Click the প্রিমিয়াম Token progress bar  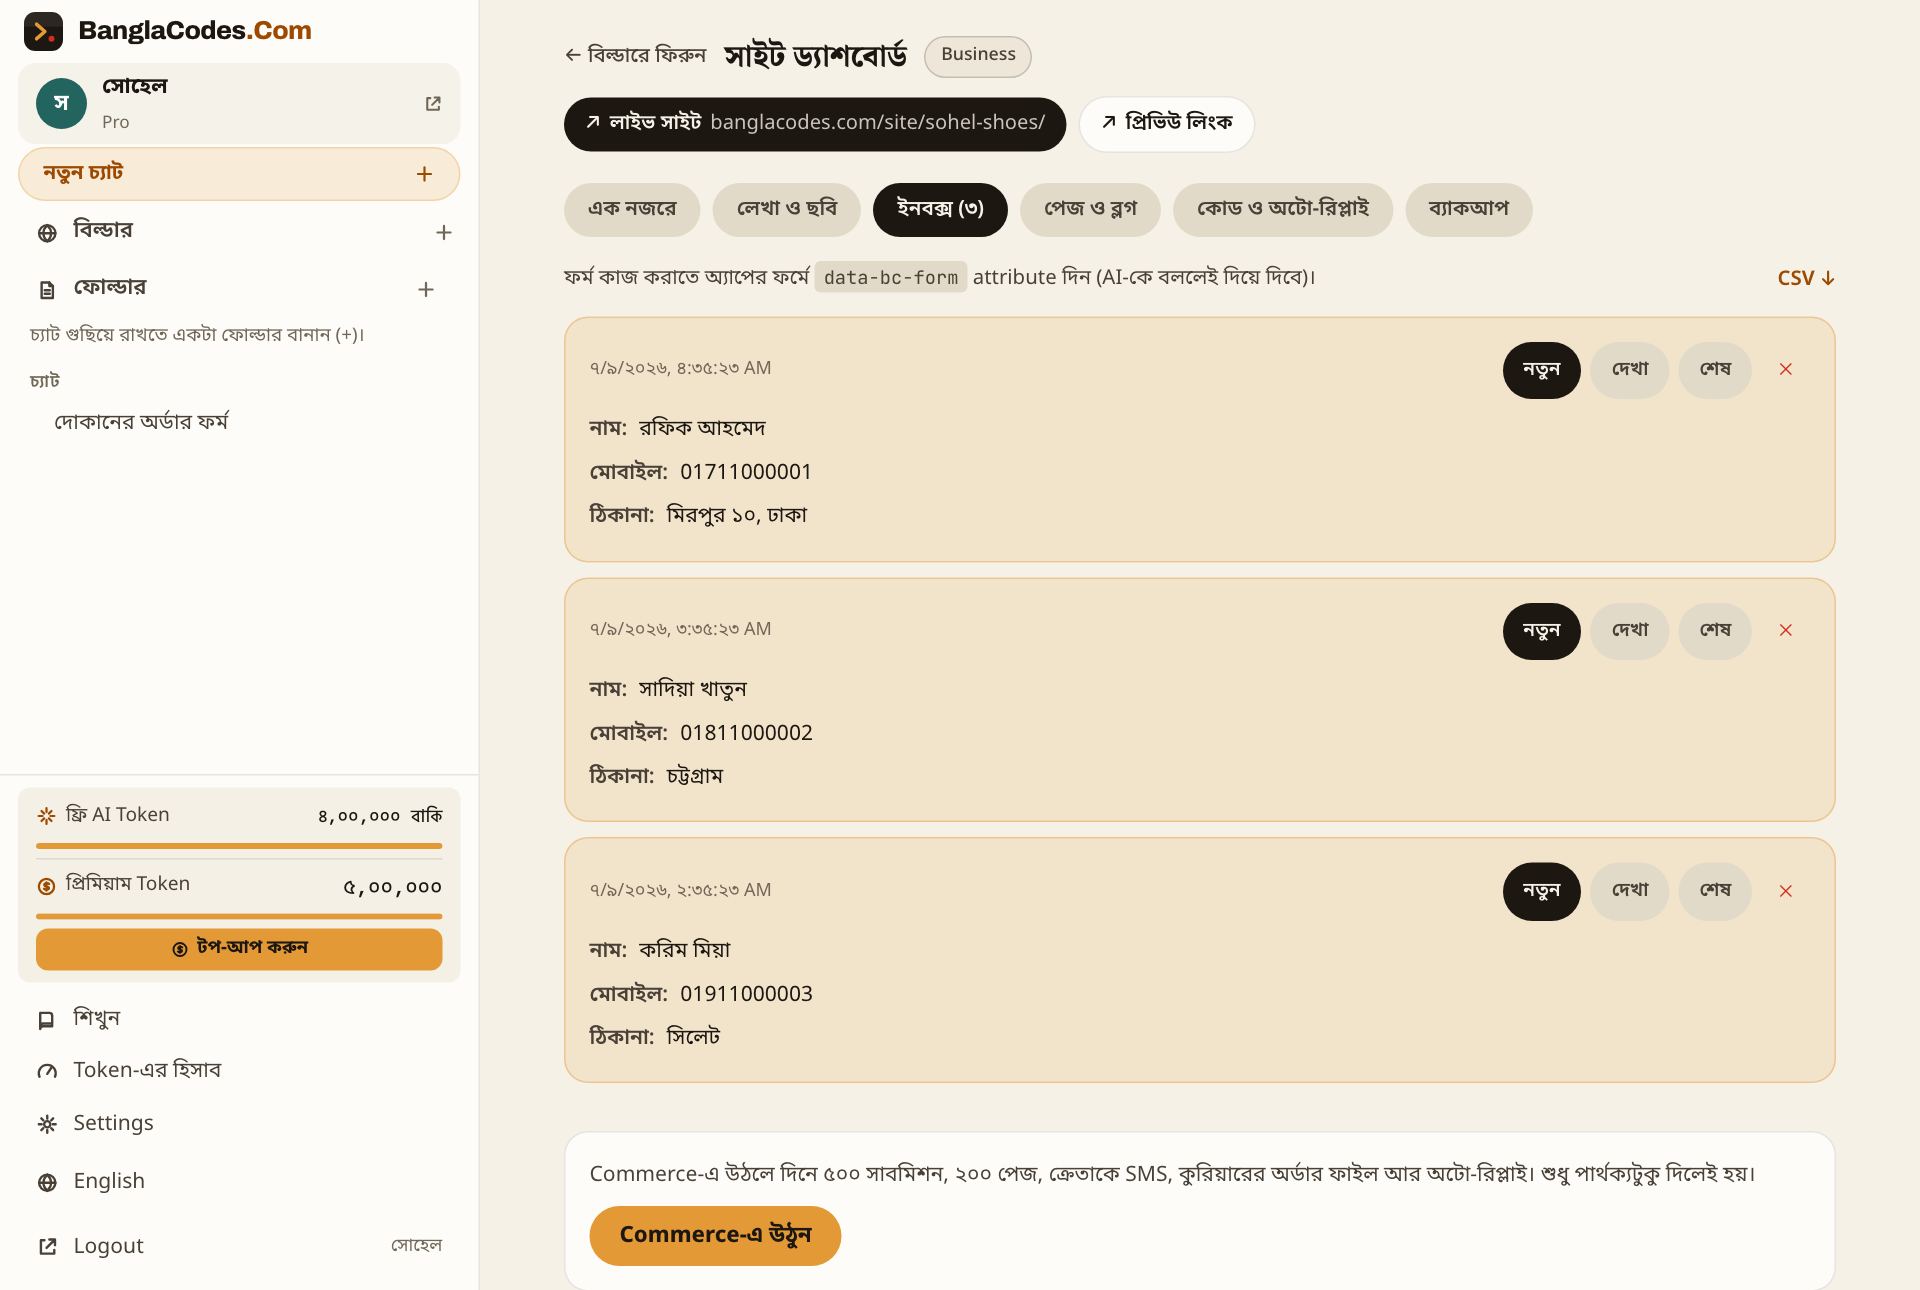pos(239,916)
